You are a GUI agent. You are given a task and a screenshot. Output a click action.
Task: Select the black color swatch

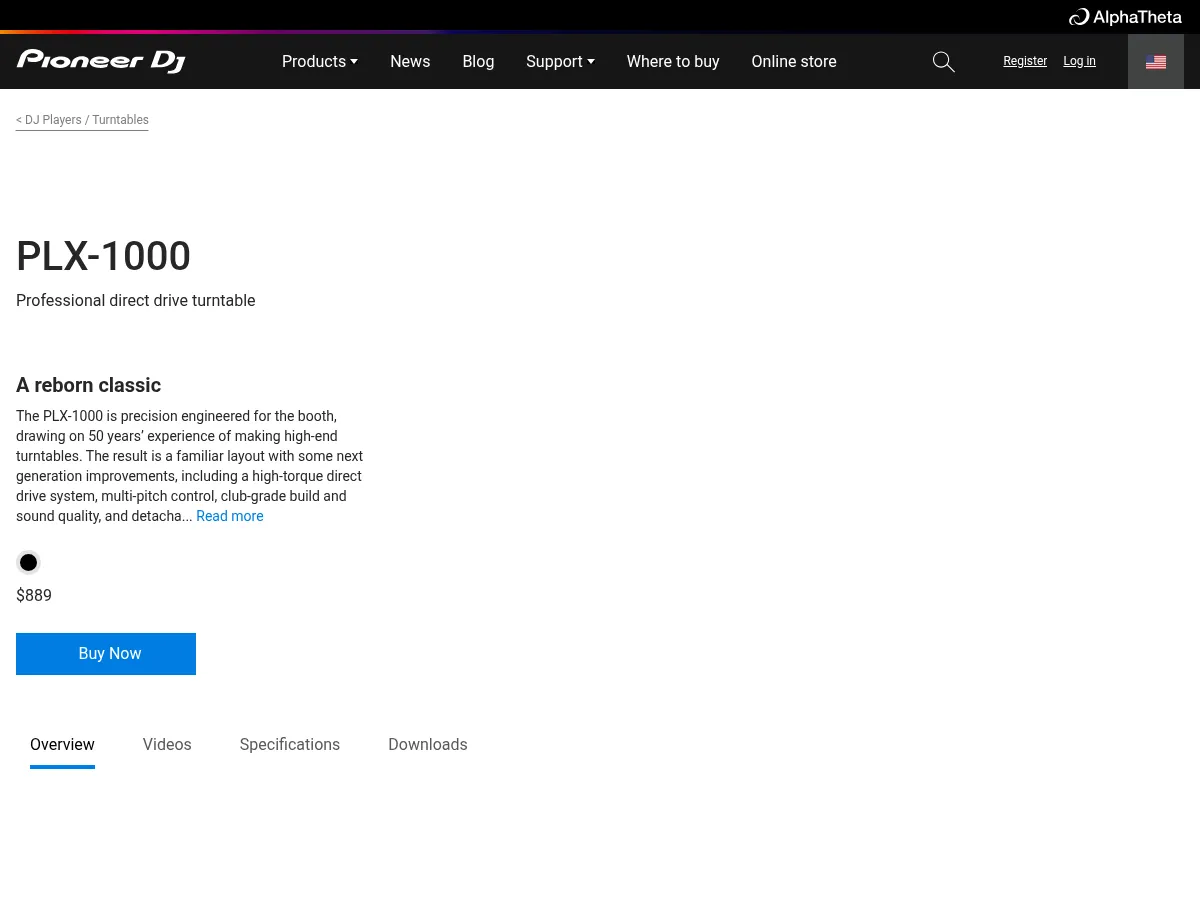click(29, 563)
